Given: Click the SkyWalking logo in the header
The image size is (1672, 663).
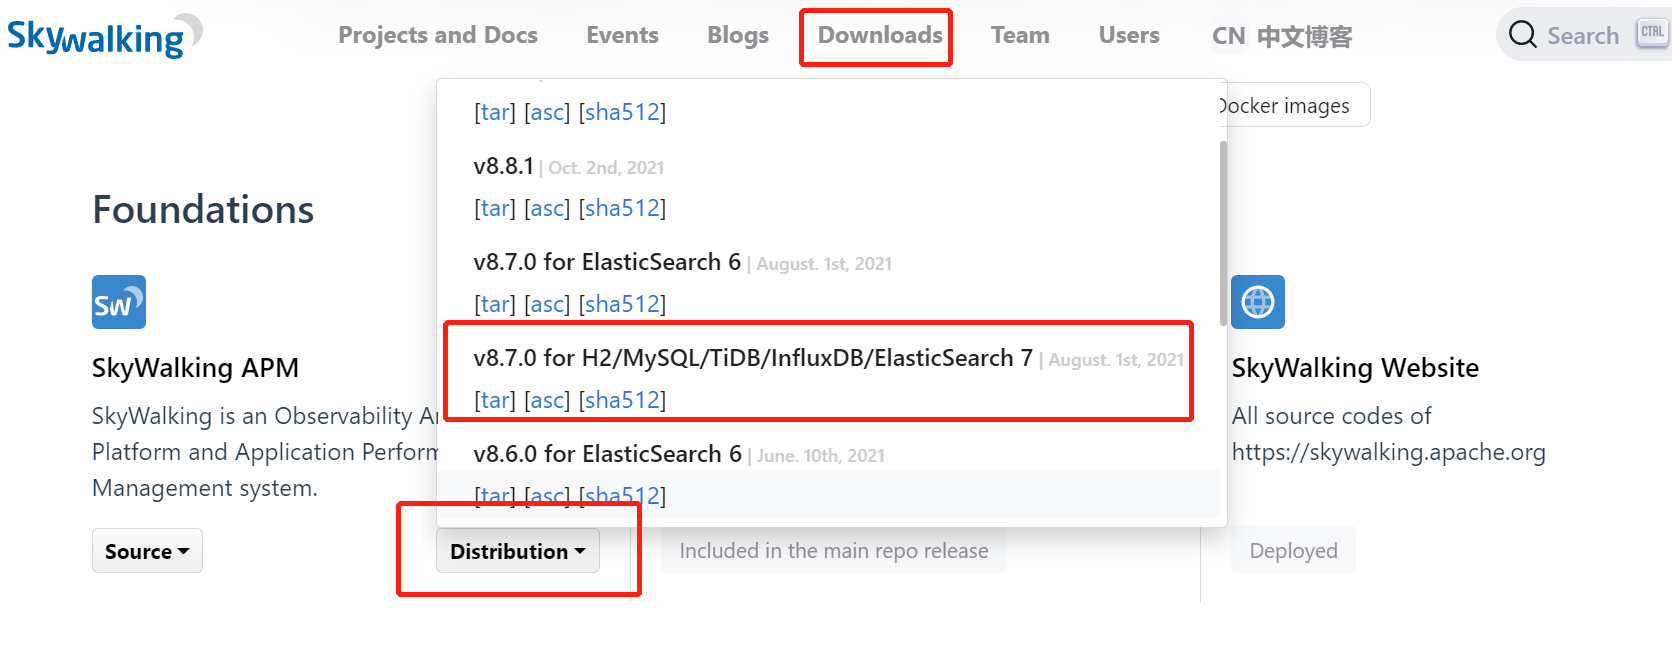Looking at the screenshot, I should tap(105, 36).
